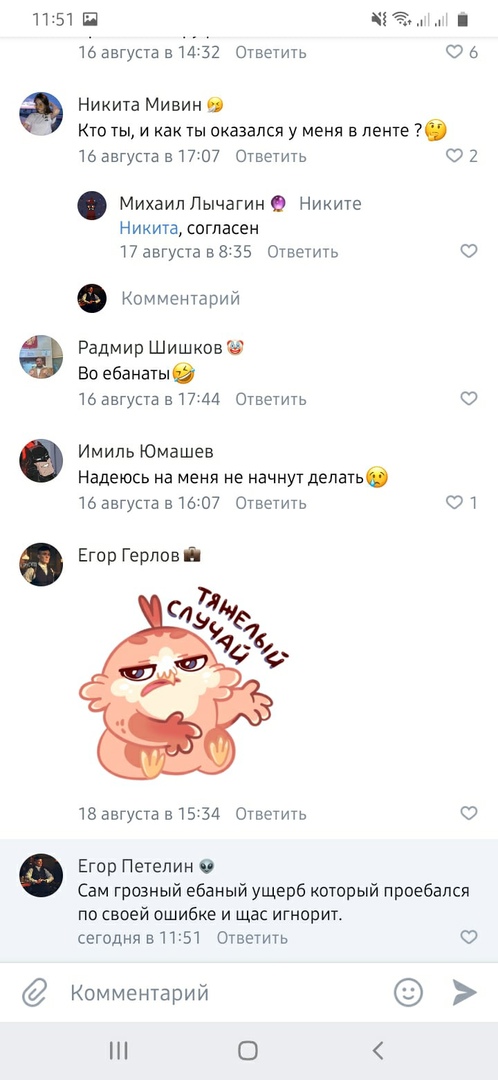Tap Android home navigation button
This screenshot has width=498, height=1080.
pyautogui.click(x=248, y=1050)
